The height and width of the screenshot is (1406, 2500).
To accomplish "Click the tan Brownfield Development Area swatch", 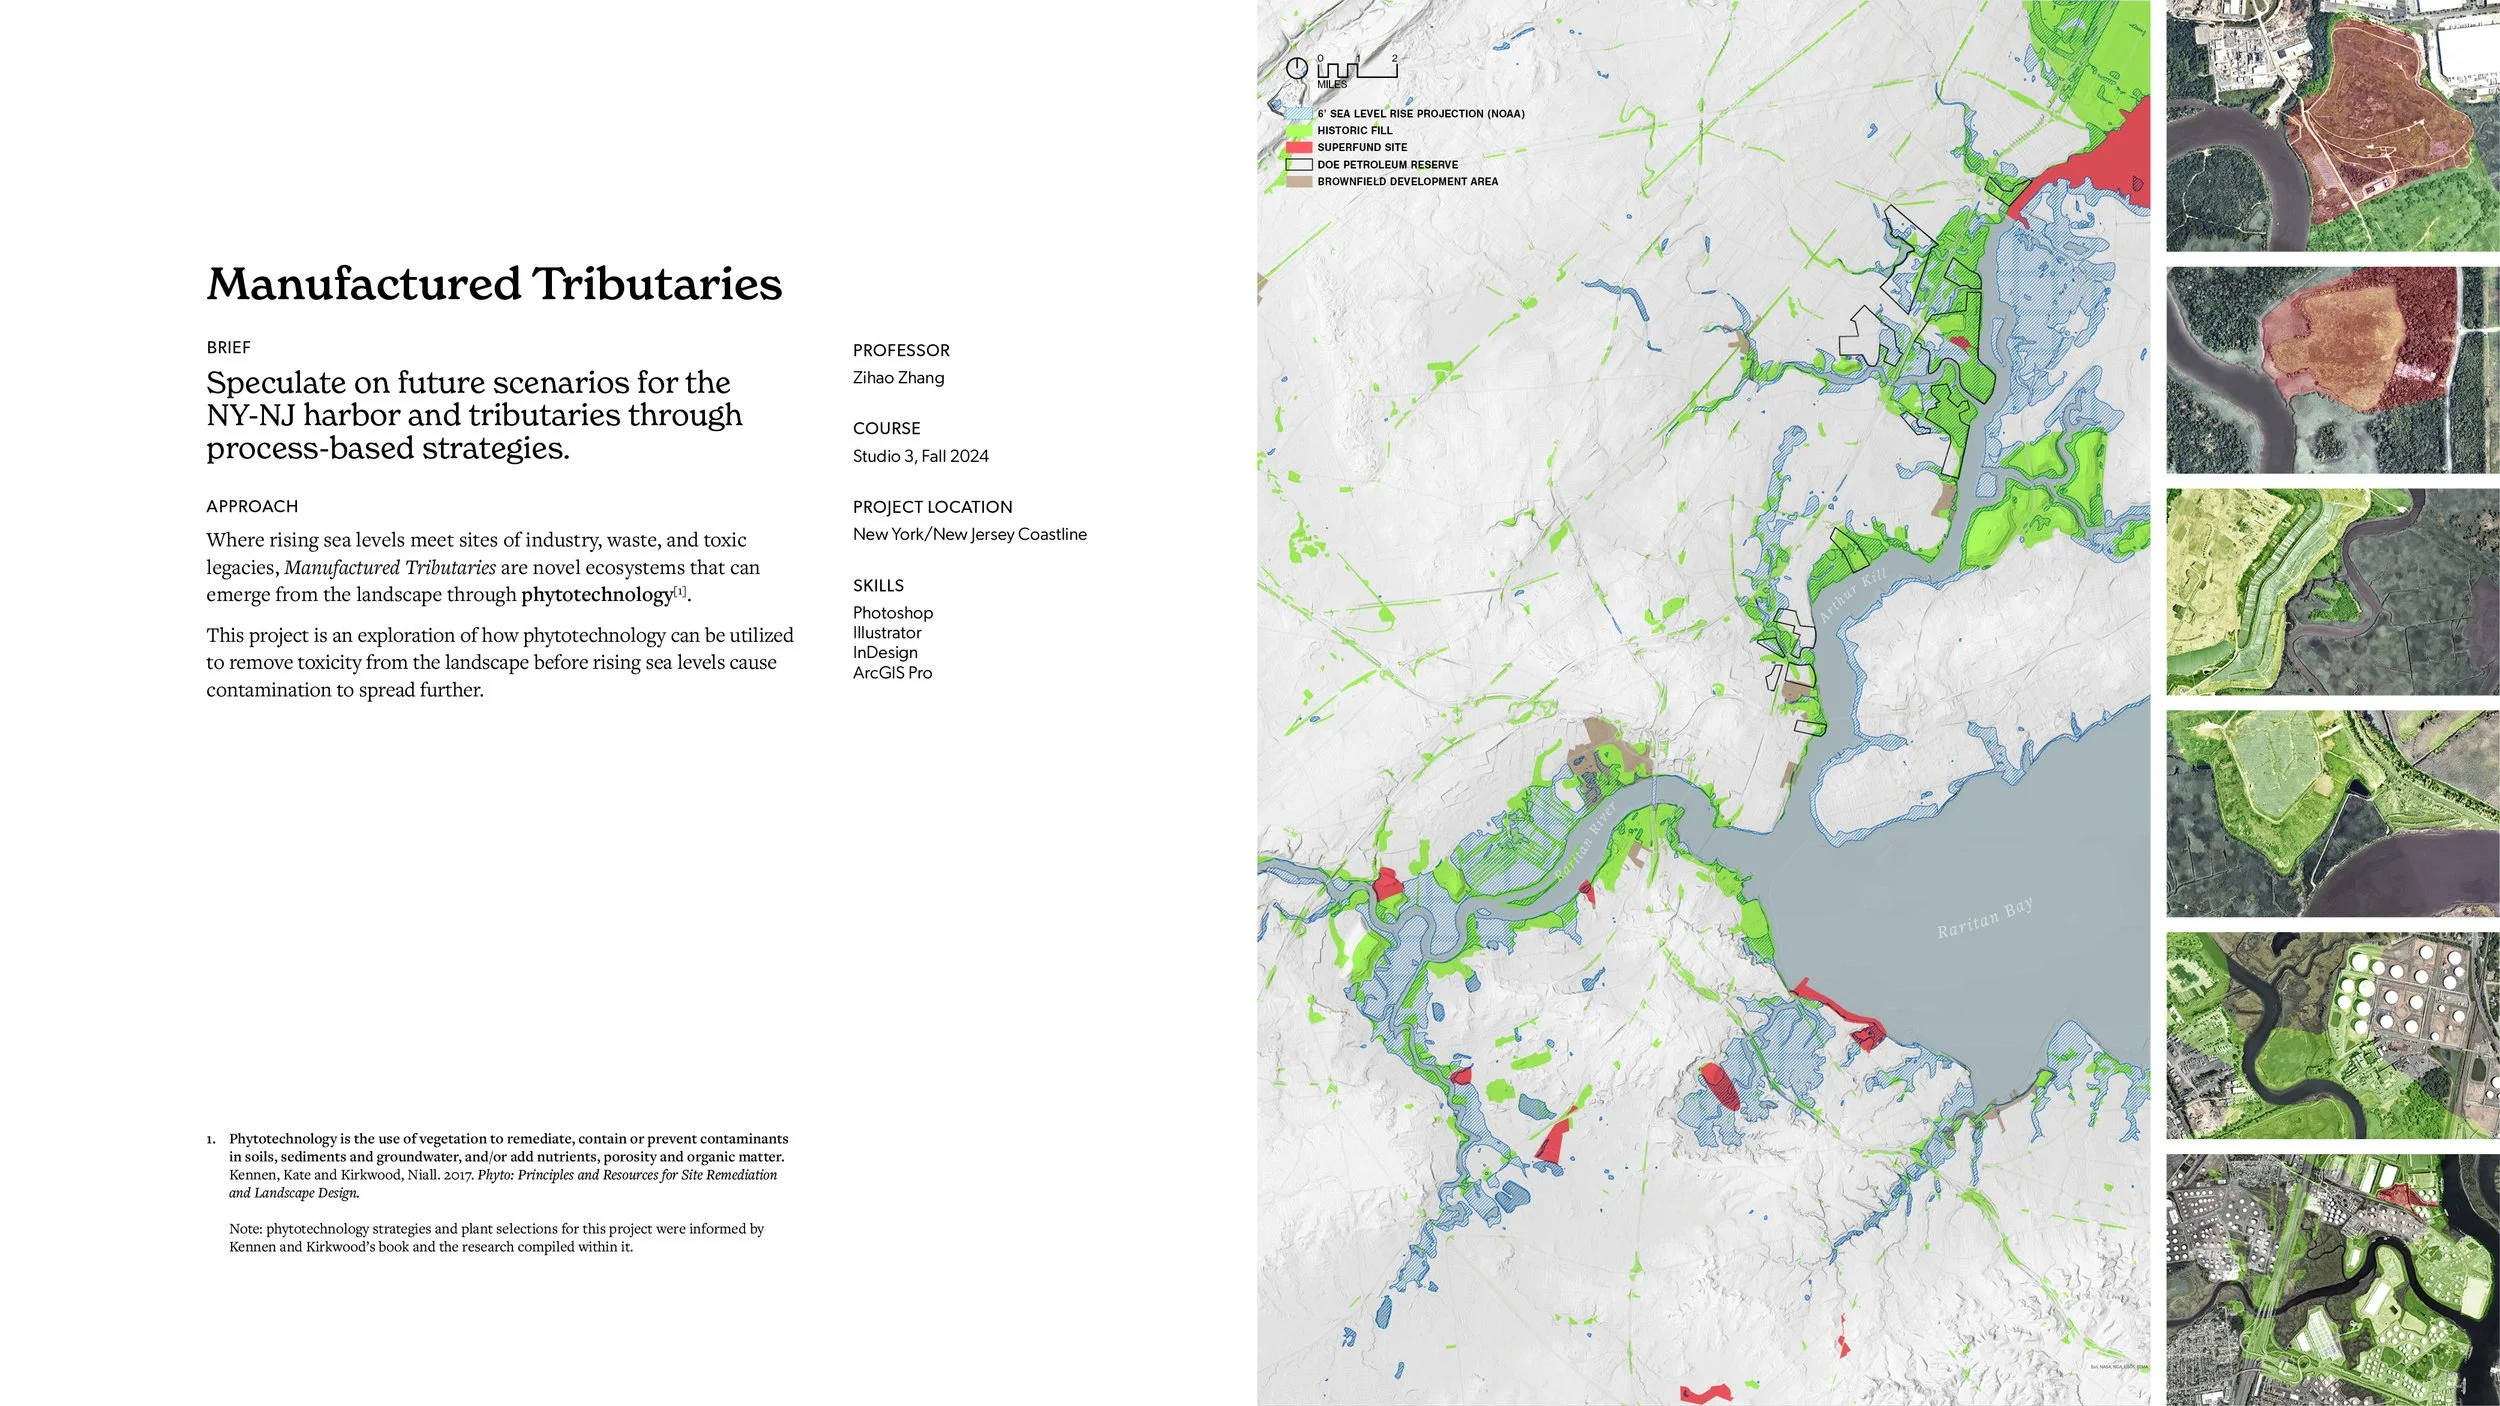I will (1298, 181).
